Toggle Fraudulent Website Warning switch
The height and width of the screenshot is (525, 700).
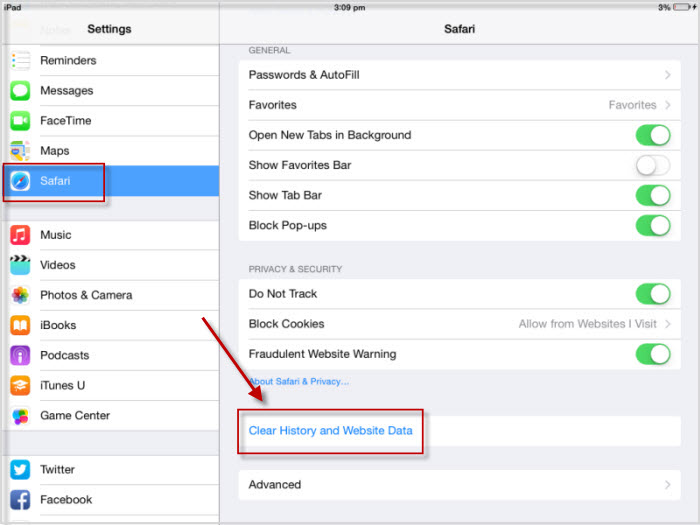[x=653, y=354]
